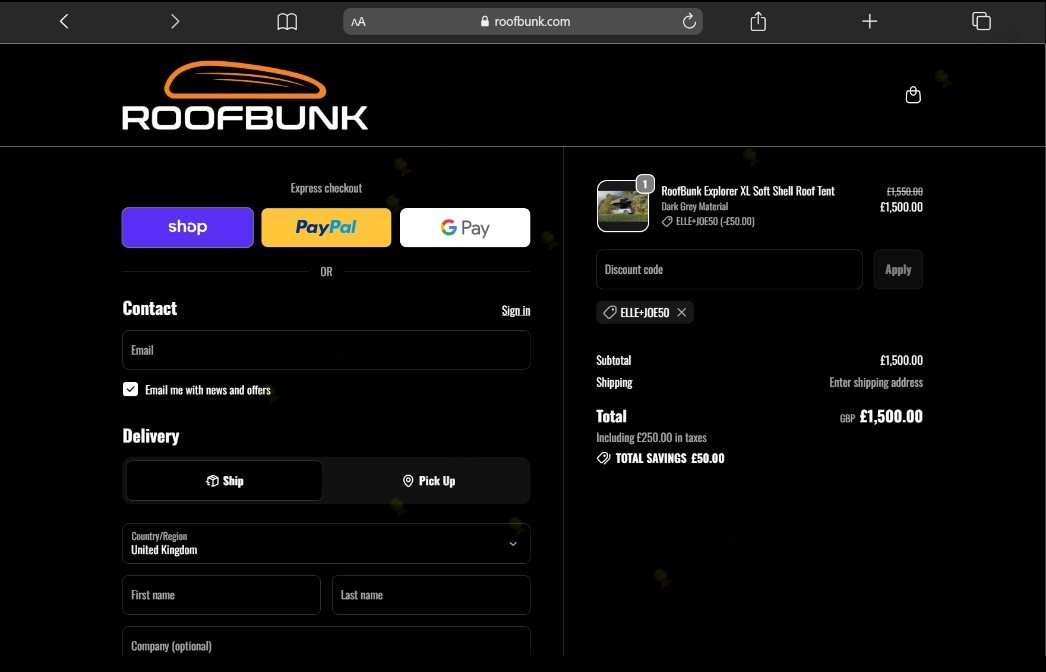Pay with Shop Pay express checkout
Viewport: 1046px width, 672px height.
tap(187, 228)
